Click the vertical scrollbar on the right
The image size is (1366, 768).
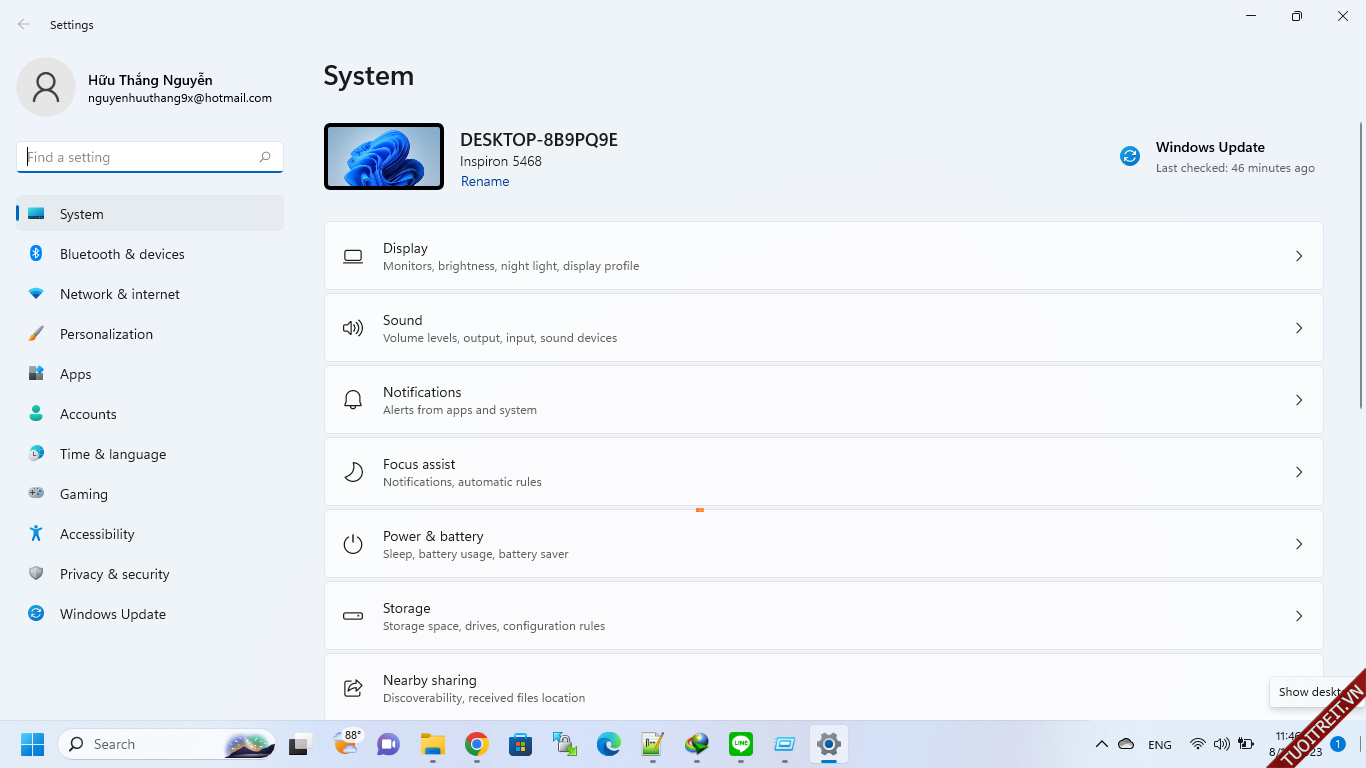(1360, 265)
